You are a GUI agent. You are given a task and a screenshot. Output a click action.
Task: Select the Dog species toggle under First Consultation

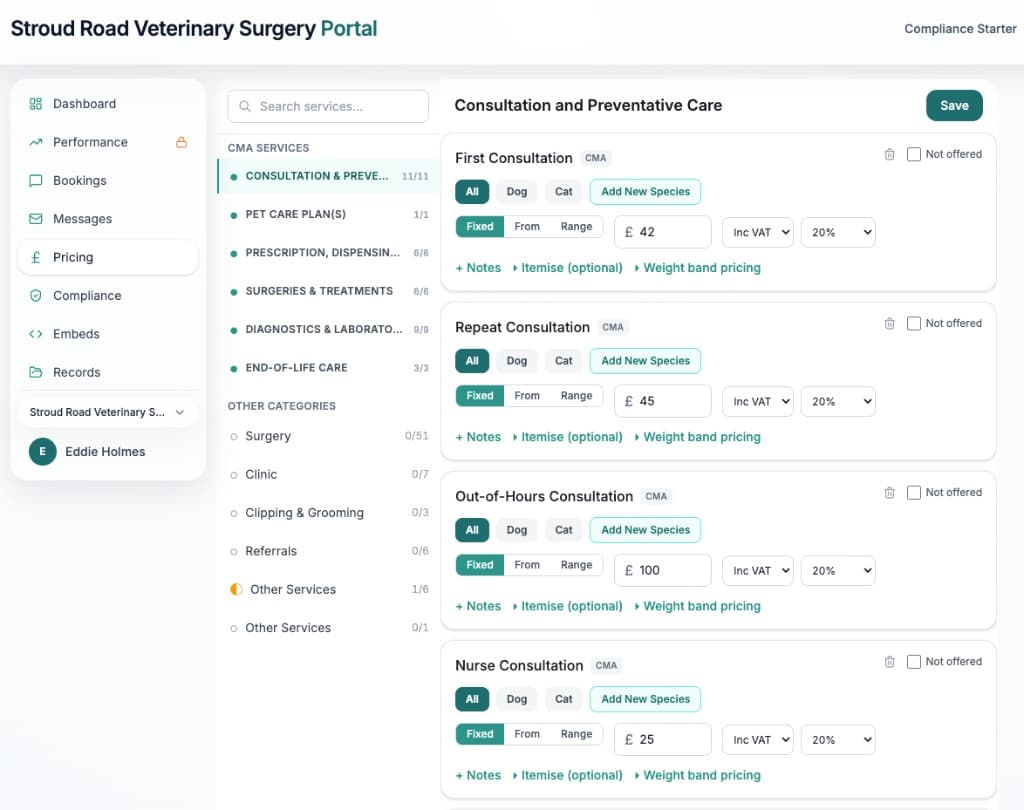[x=516, y=191]
